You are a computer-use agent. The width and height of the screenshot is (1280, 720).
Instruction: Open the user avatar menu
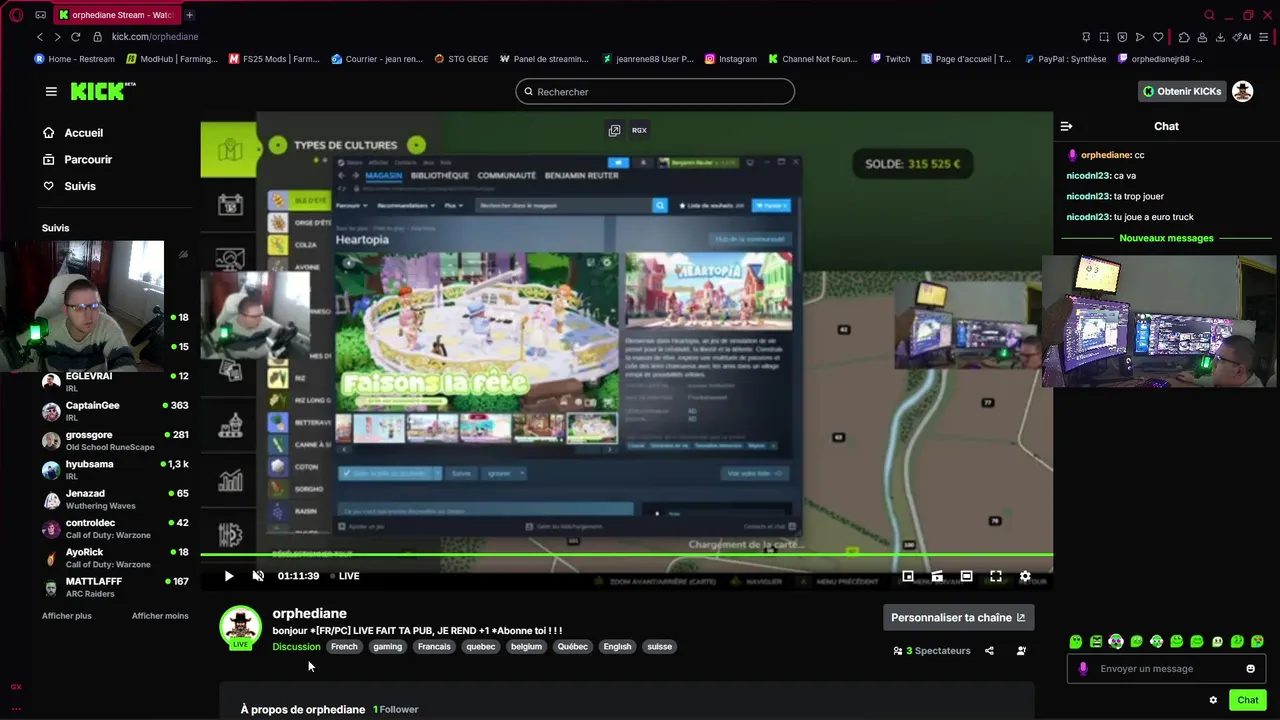(x=1242, y=91)
